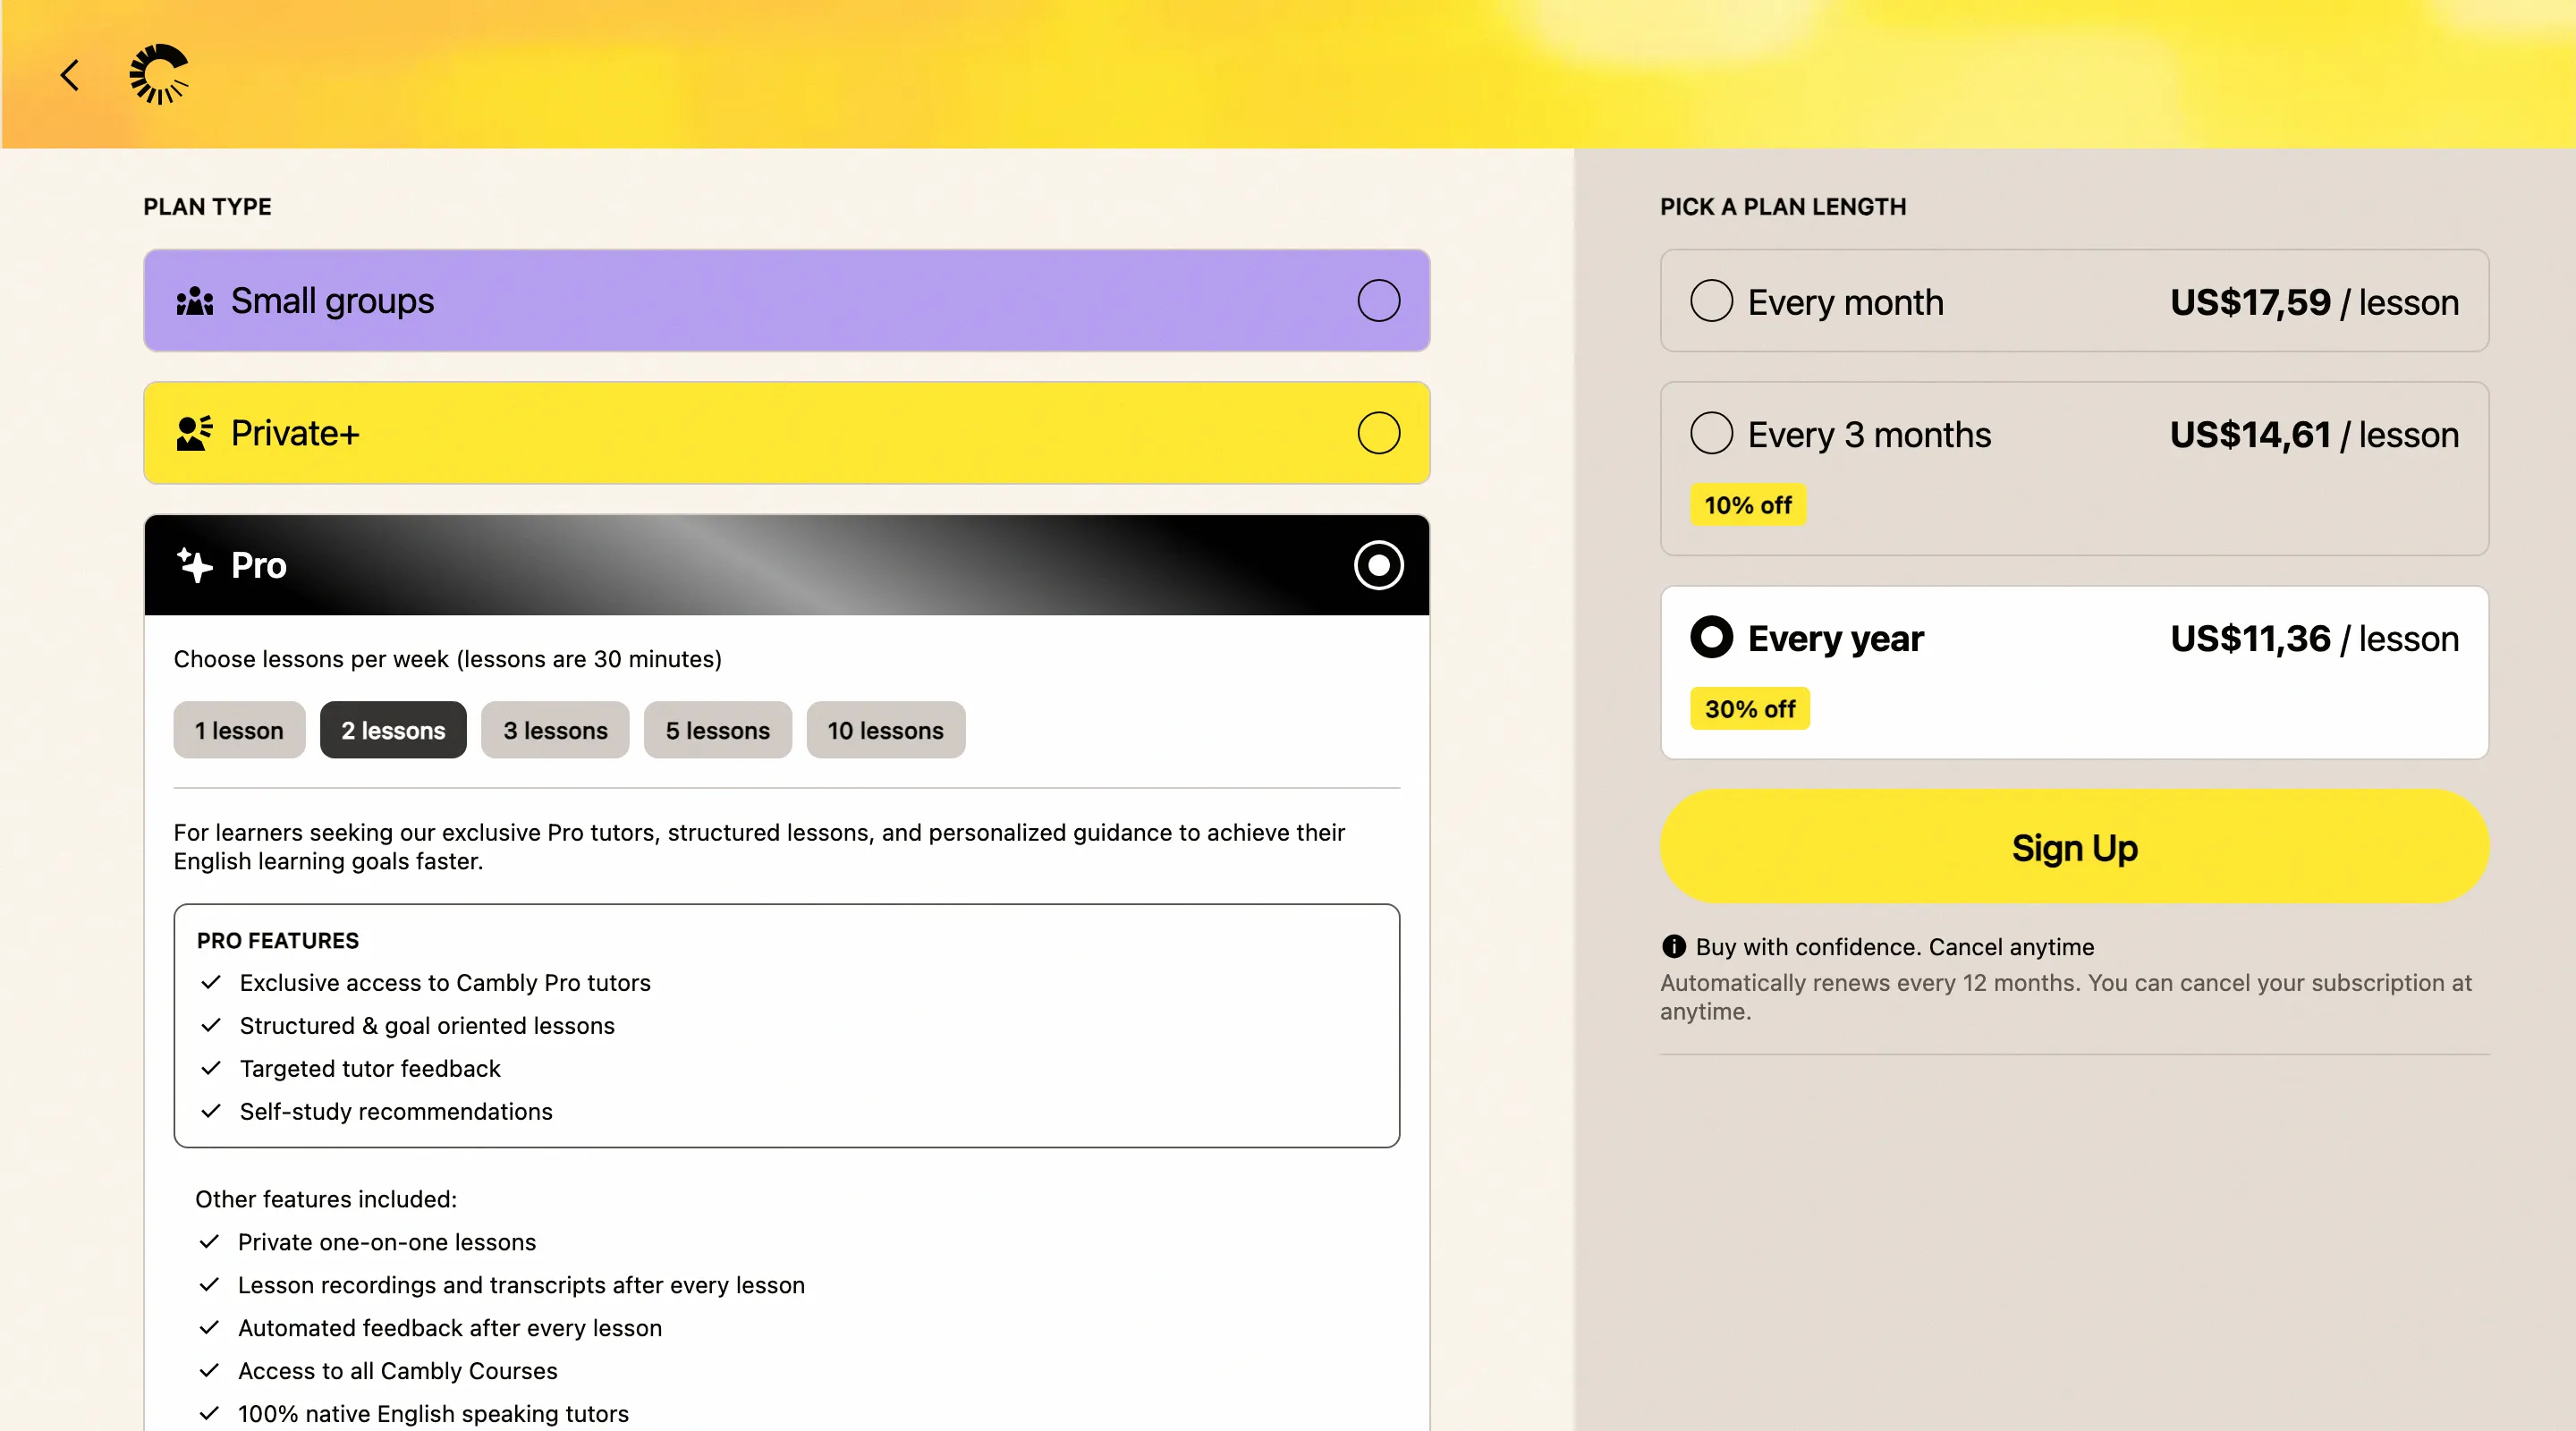Choose the Every month plan length
This screenshot has width=2576, height=1431.
(2074, 301)
